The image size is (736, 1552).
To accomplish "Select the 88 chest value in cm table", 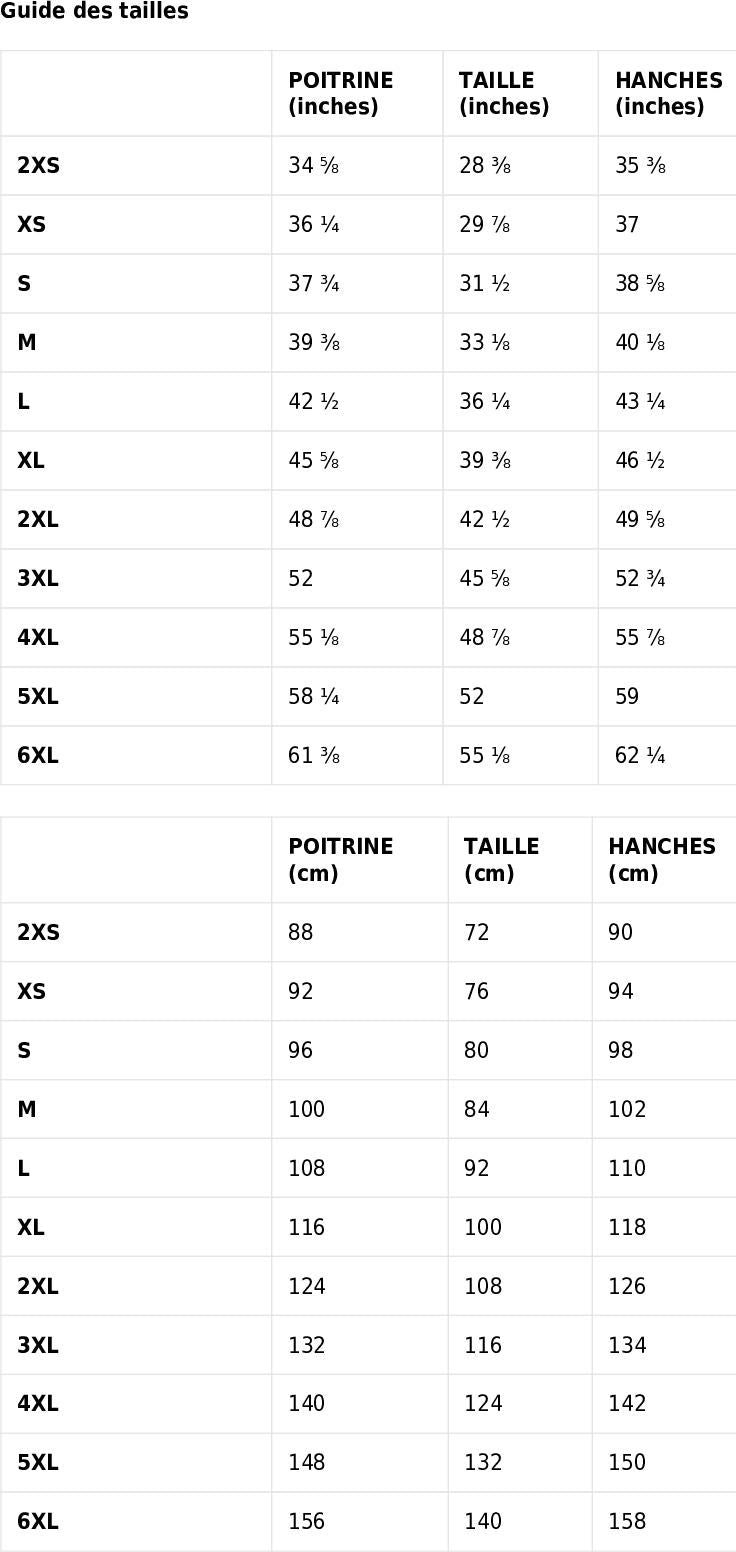I will click(x=301, y=933).
